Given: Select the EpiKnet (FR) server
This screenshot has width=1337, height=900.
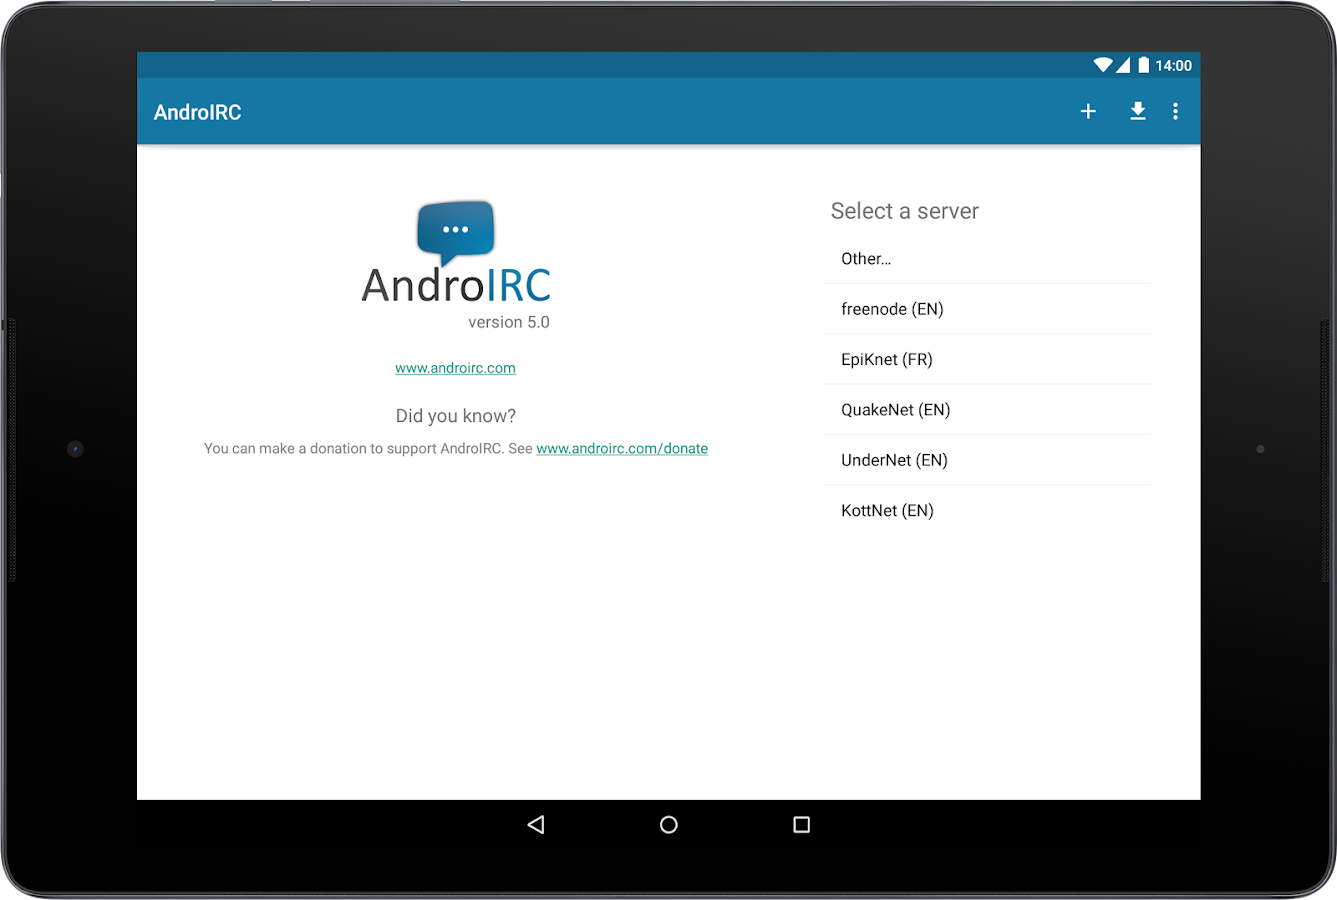Looking at the screenshot, I should [x=887, y=359].
